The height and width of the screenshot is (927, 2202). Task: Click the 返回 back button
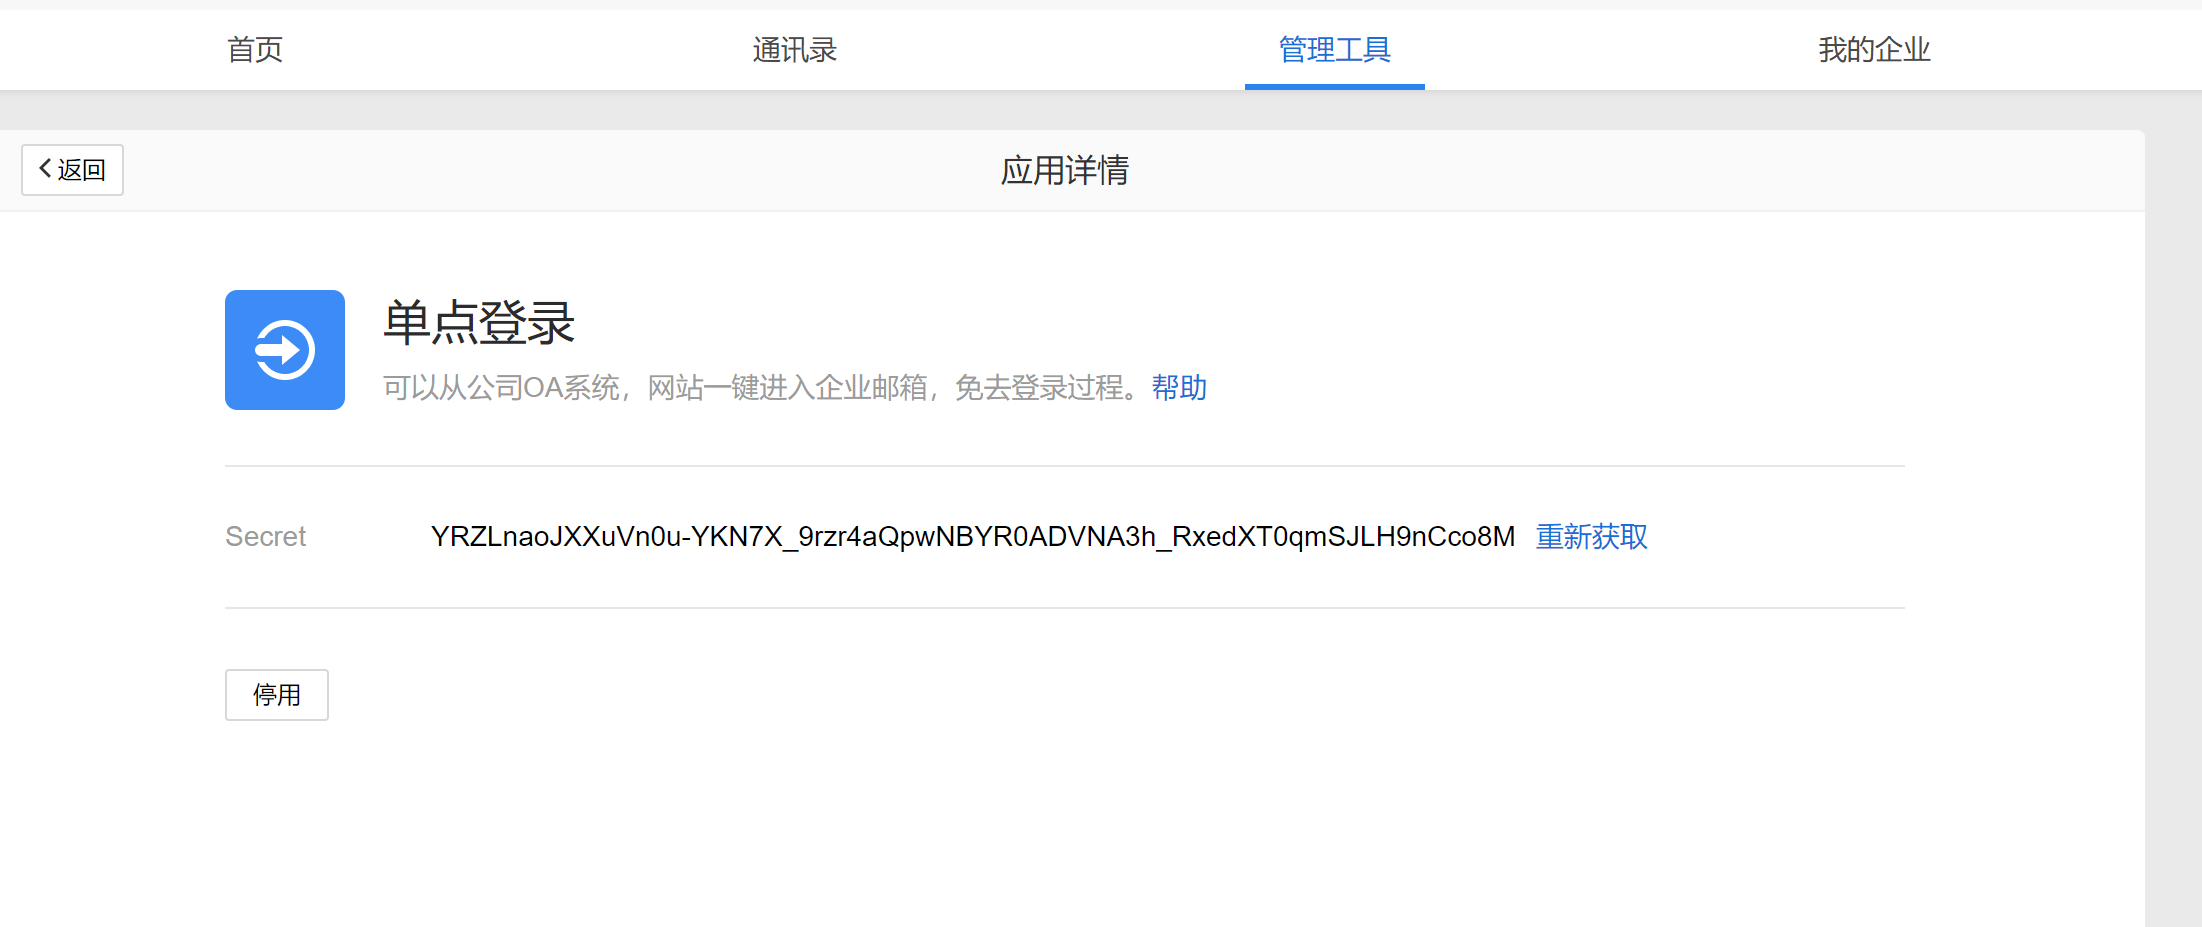tap(72, 169)
